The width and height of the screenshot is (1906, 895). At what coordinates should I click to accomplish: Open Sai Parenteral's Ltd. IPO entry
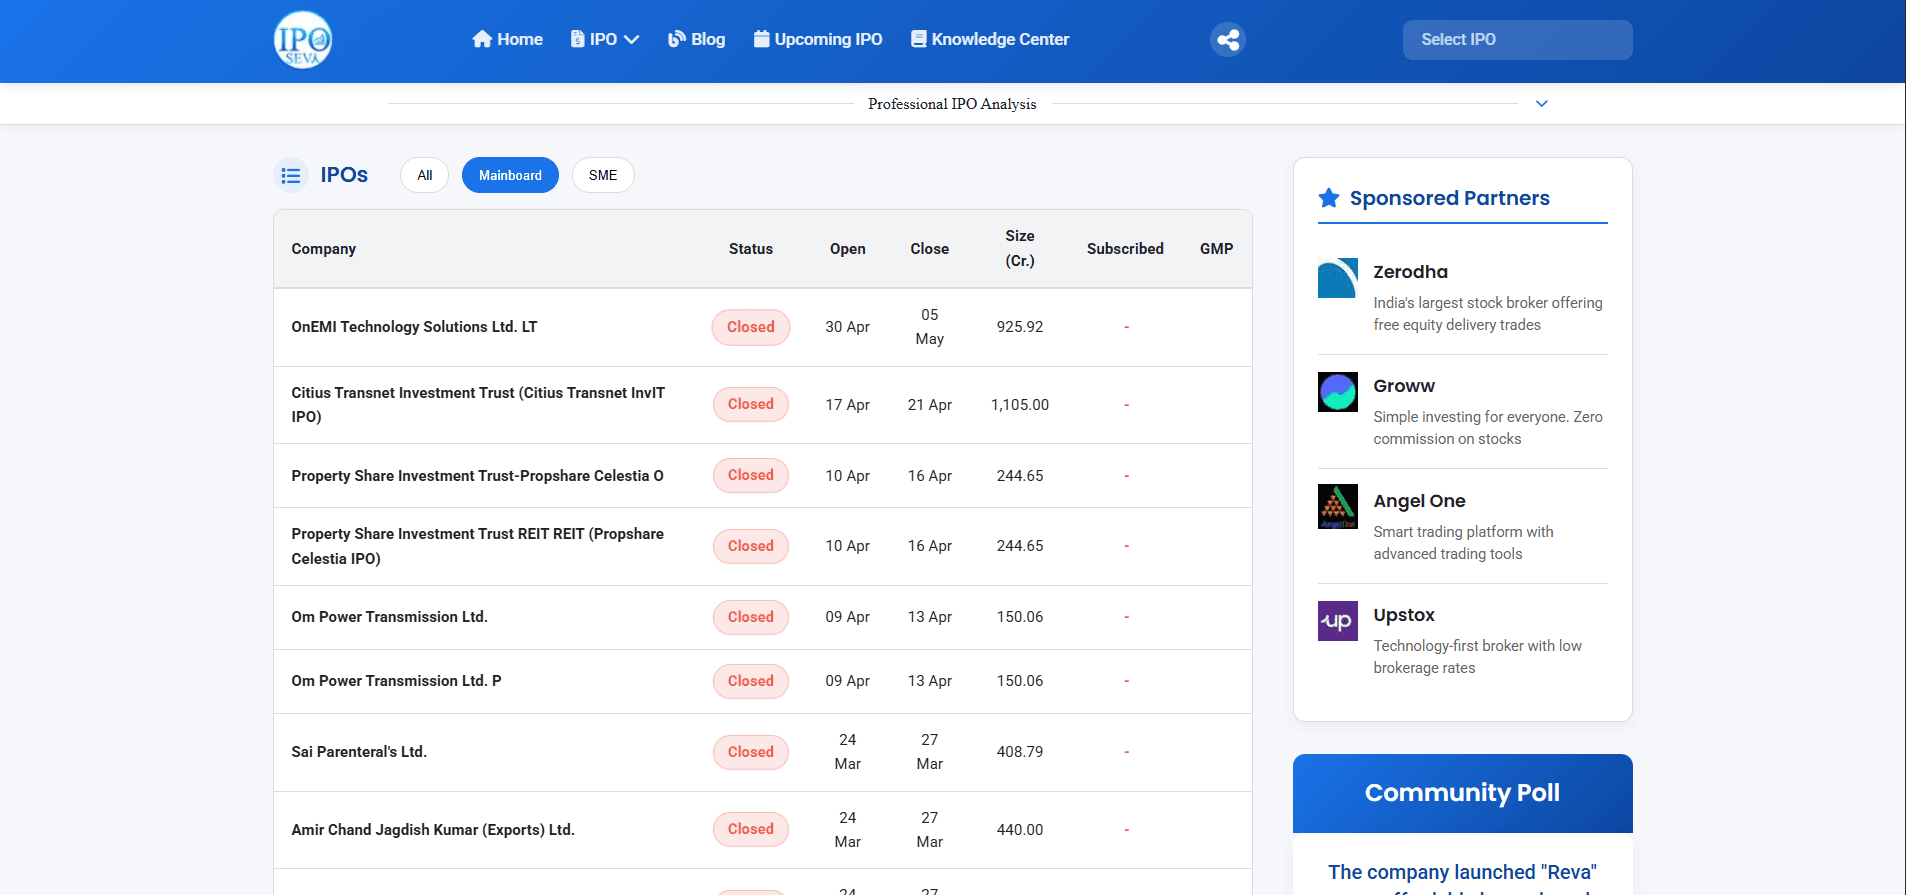pos(359,752)
